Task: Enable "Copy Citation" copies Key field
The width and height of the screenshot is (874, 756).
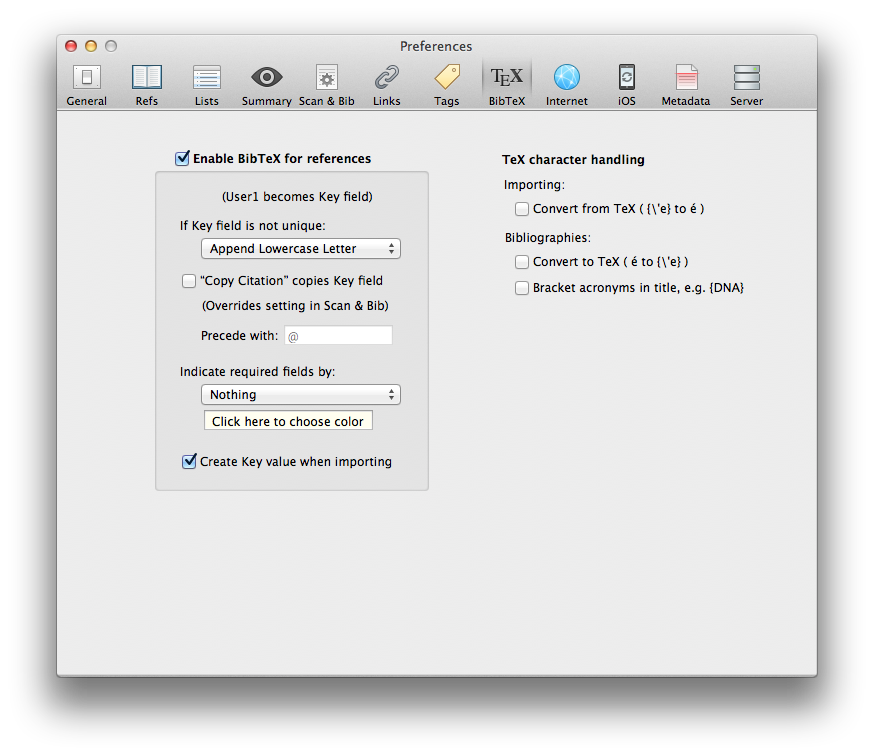Action: (189, 281)
